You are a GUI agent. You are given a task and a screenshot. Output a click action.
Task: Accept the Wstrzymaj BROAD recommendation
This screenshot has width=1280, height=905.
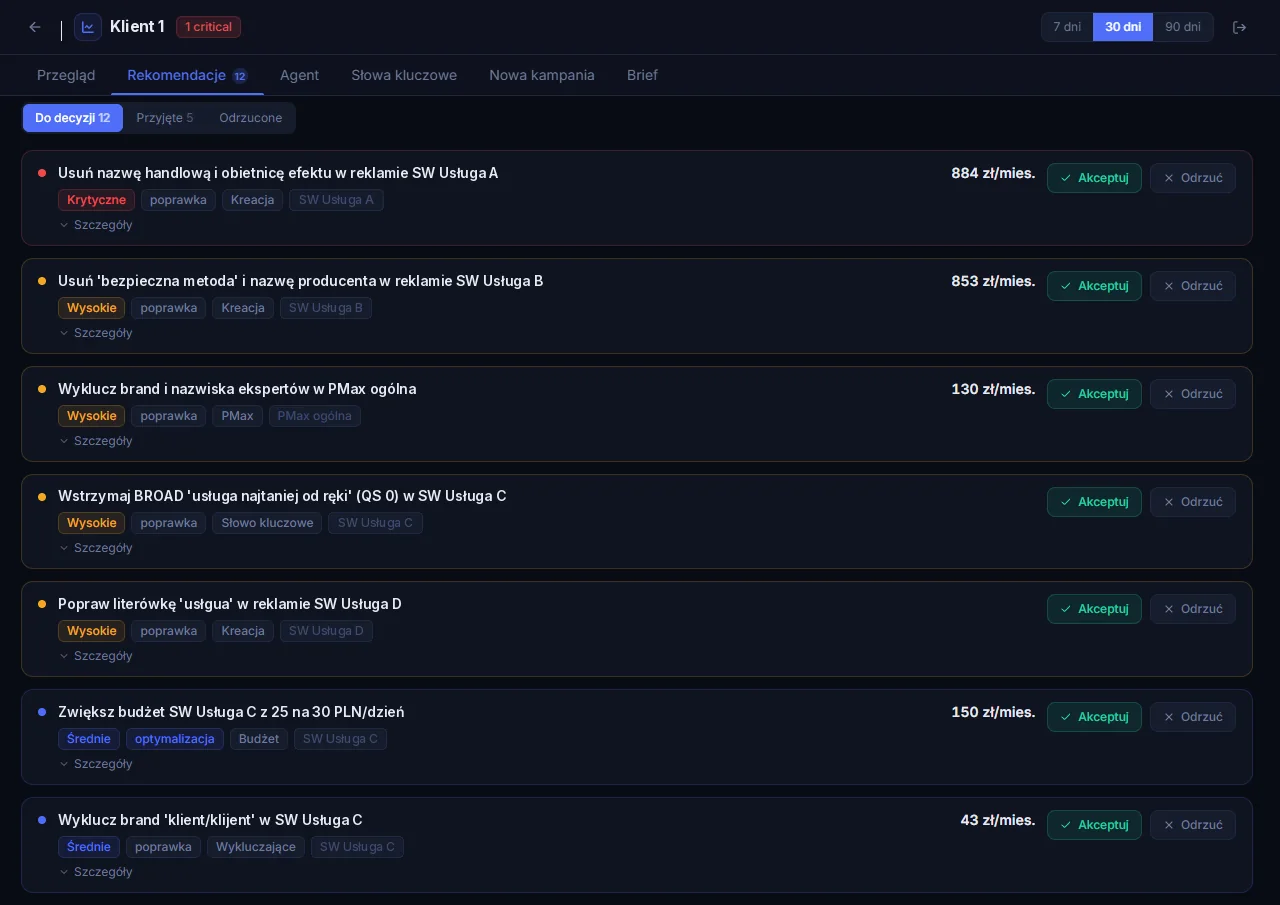click(1094, 502)
